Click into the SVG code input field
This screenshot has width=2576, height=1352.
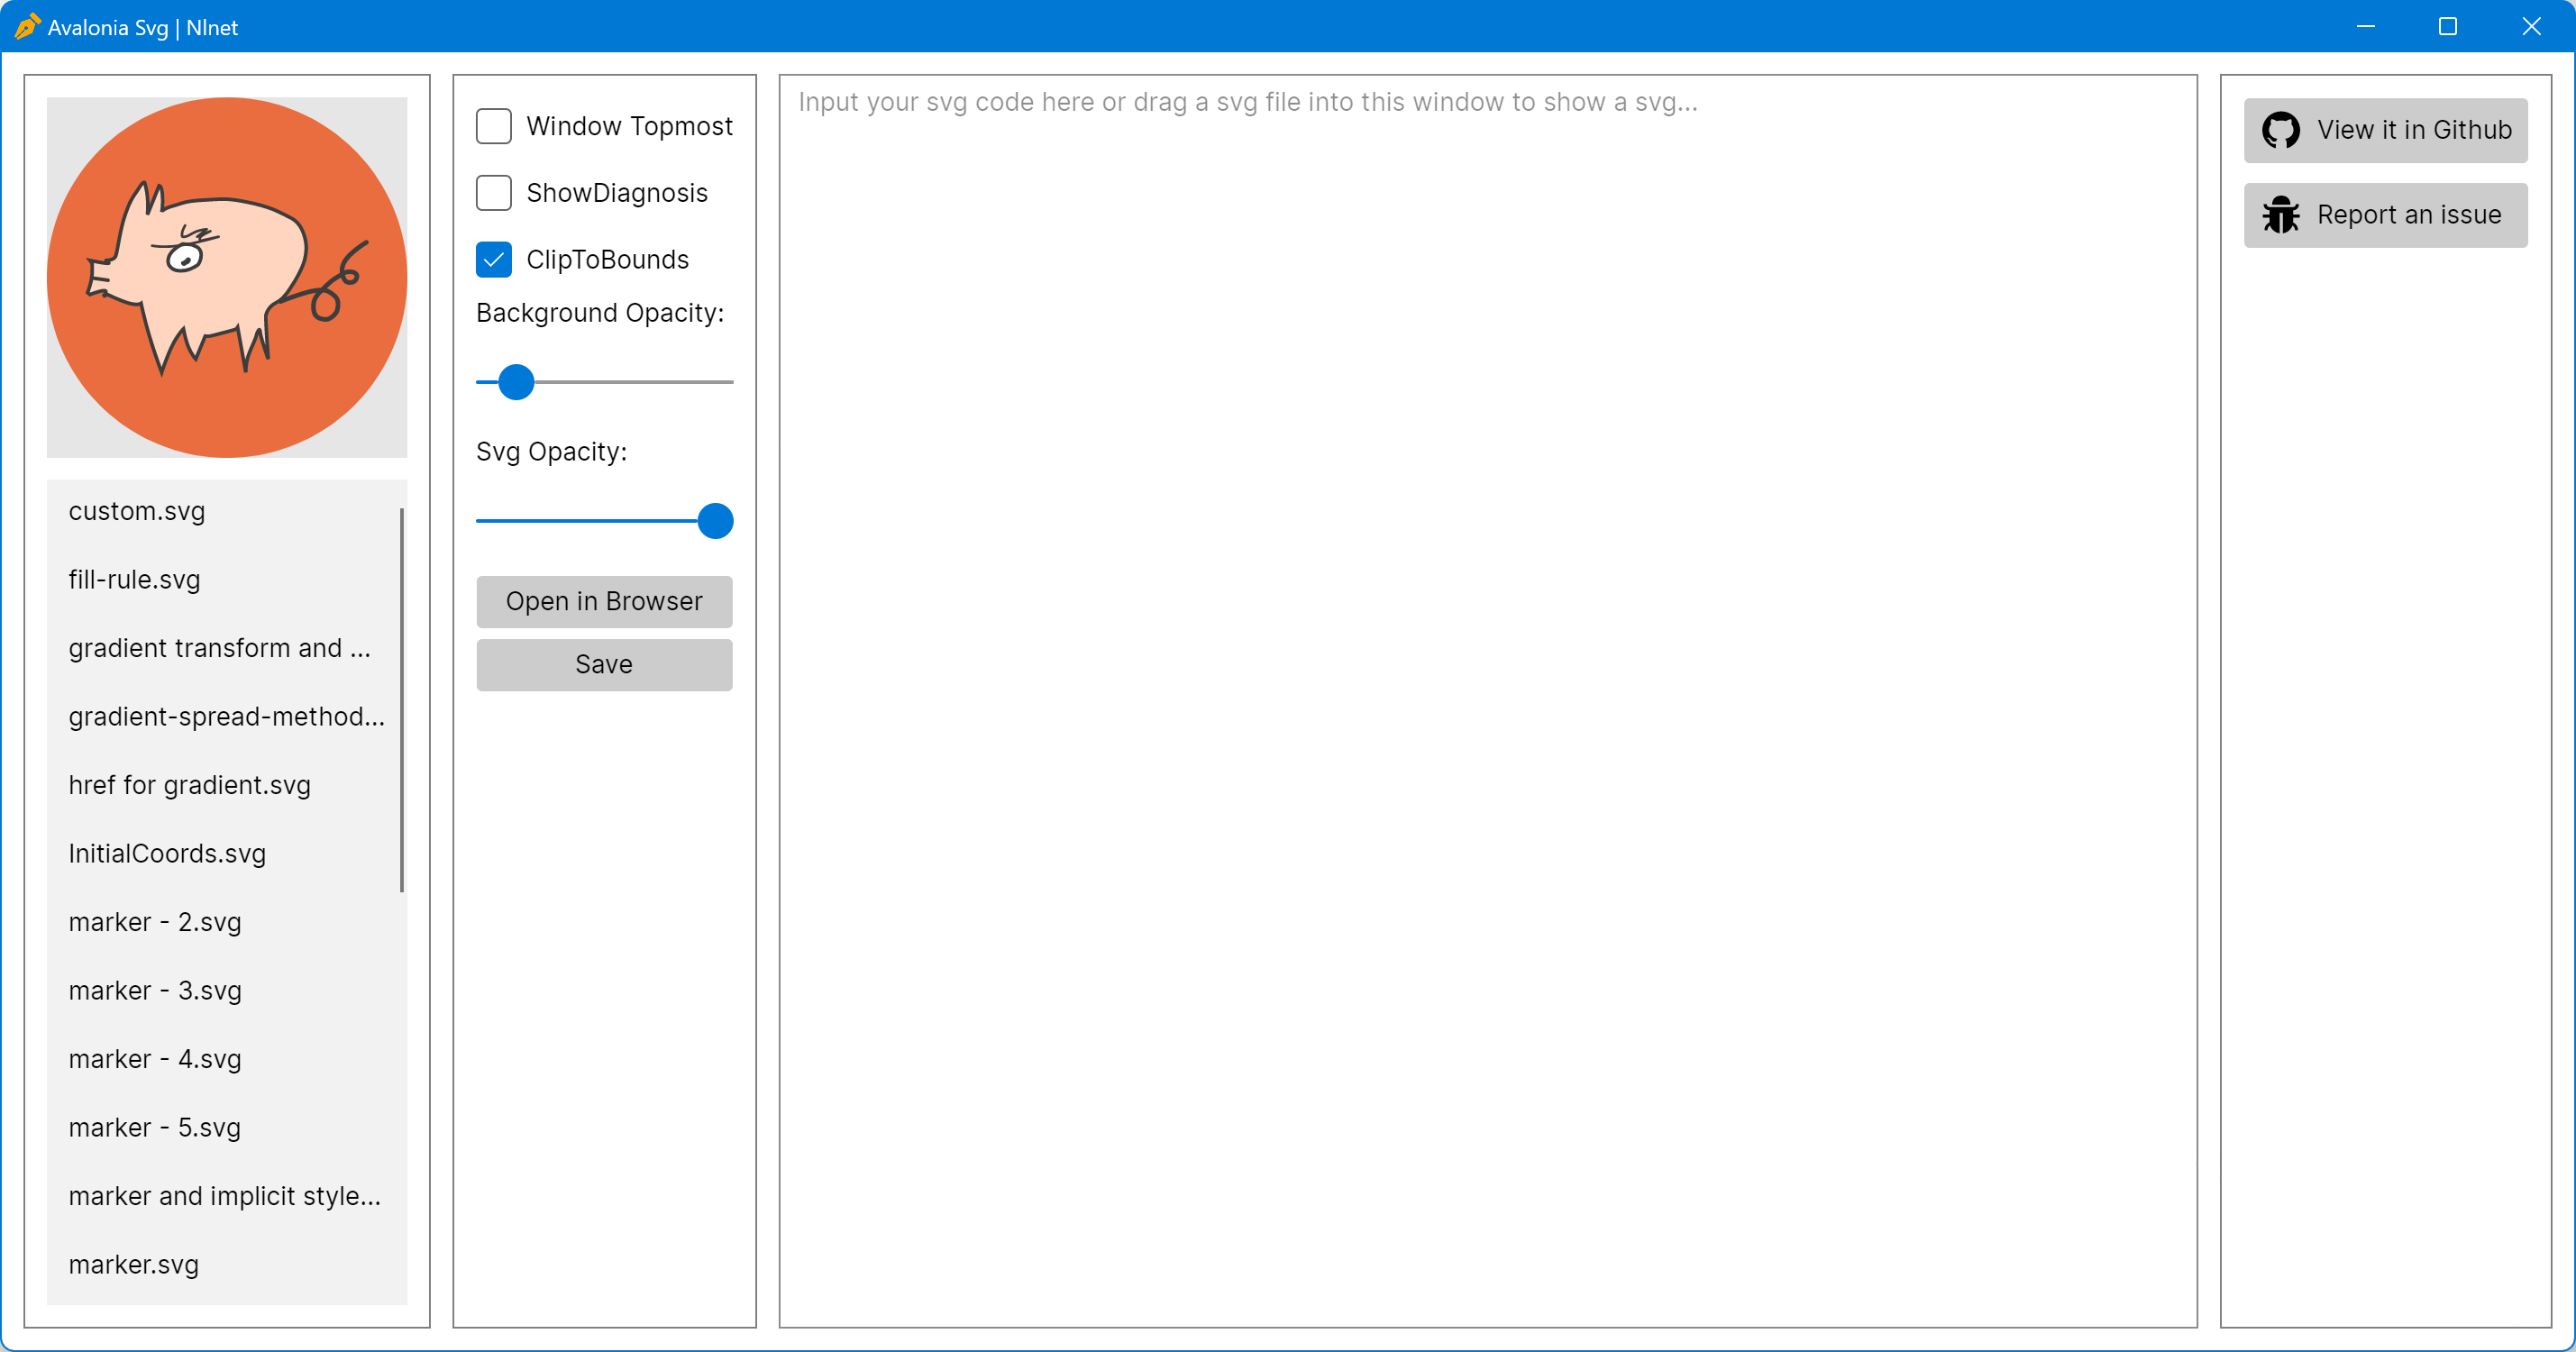point(1487,700)
